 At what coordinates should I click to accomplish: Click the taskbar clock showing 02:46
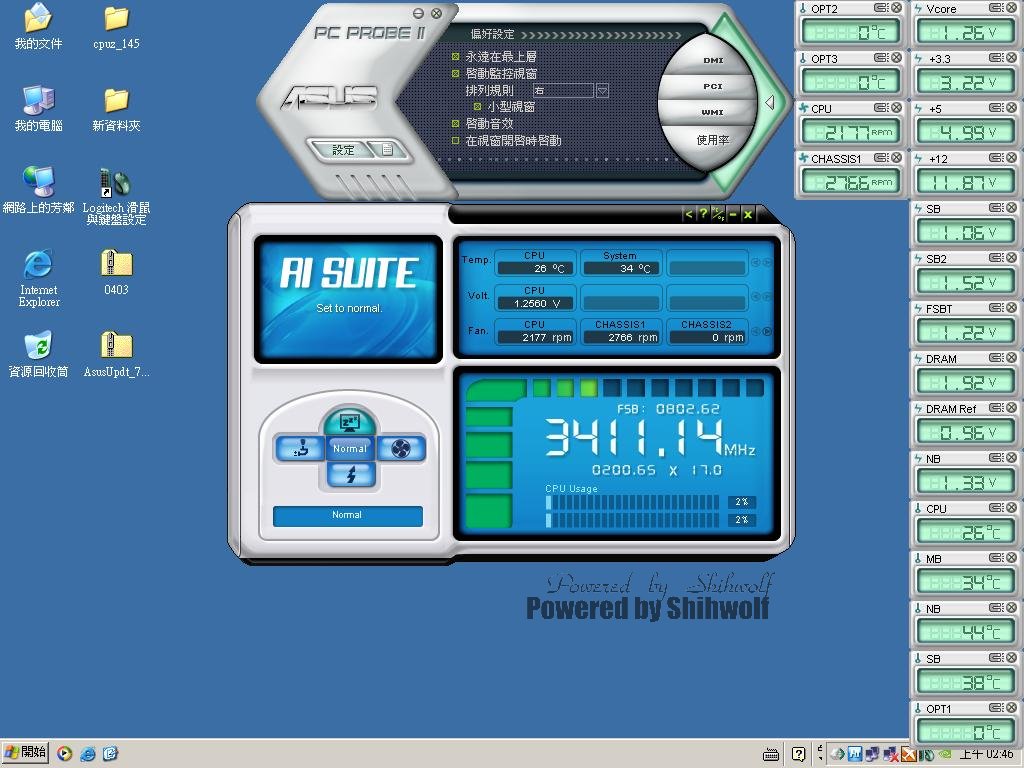pos(986,754)
